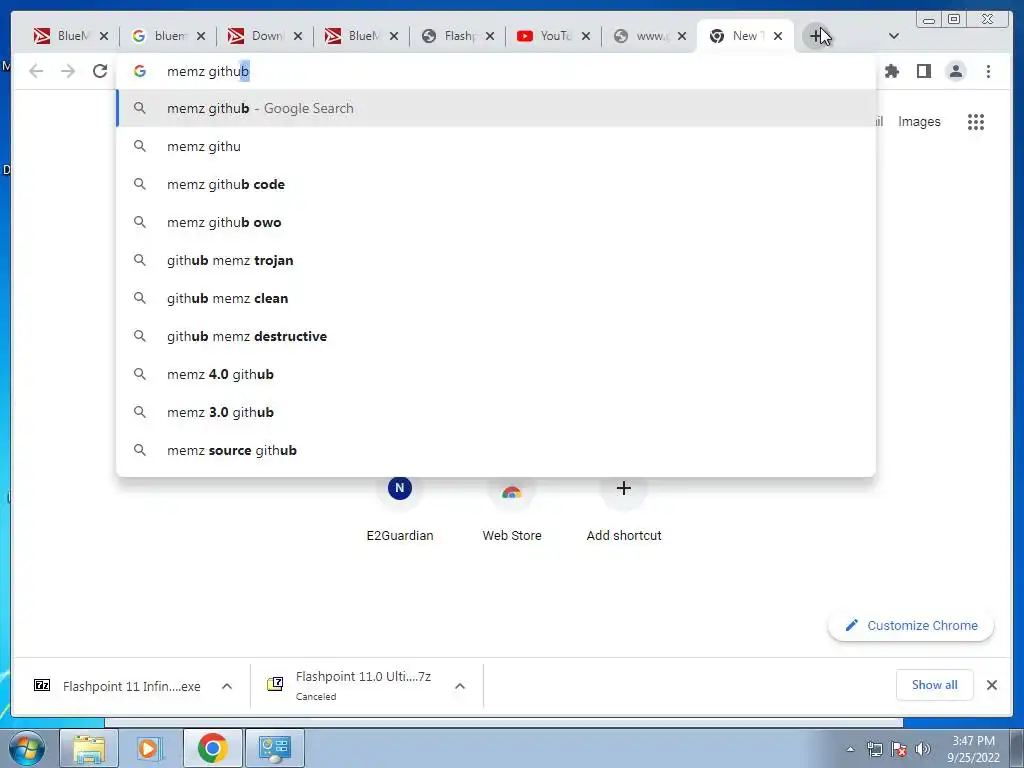Open Windows Media Player from taskbar

point(150,748)
